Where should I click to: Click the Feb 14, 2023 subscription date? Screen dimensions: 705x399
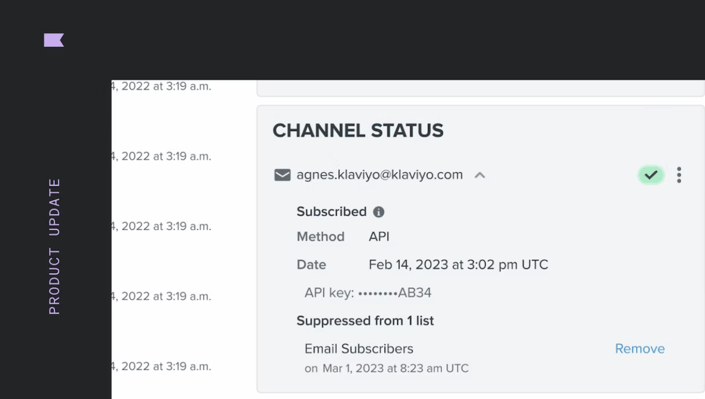point(458,265)
